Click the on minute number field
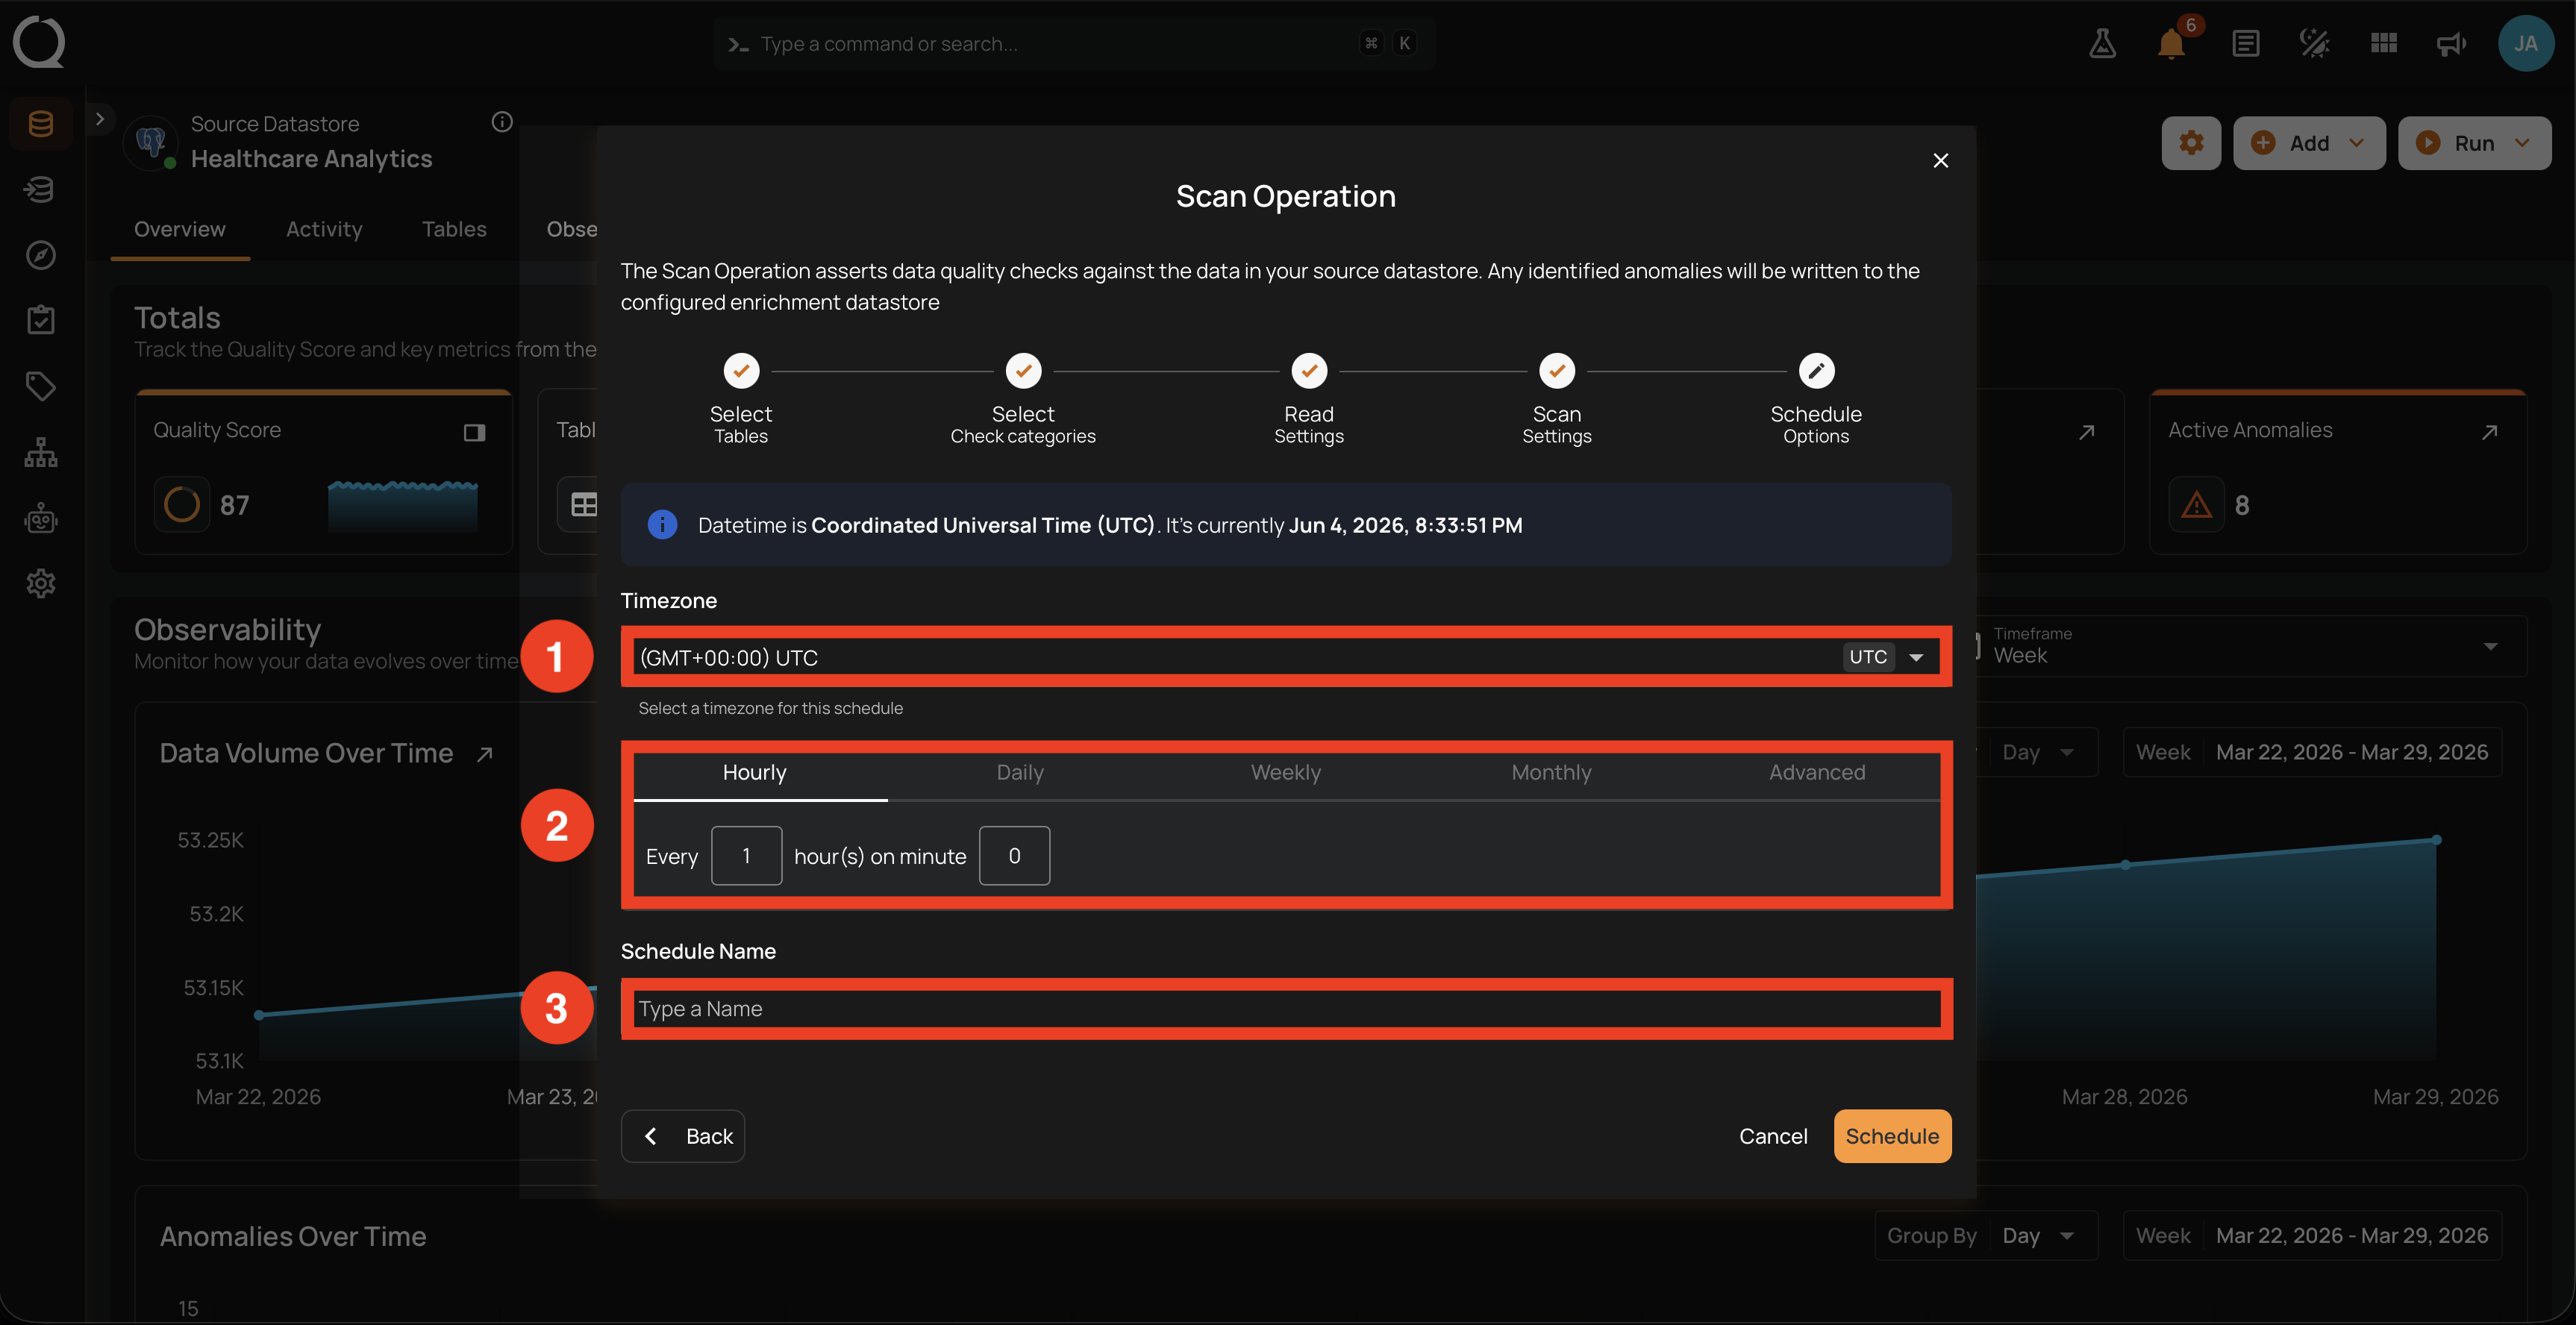 pyautogui.click(x=1014, y=855)
